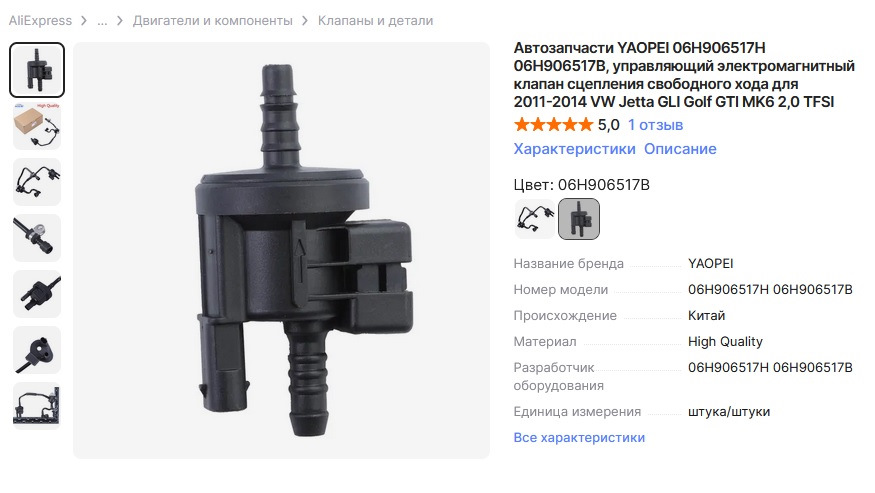This screenshot has height=493, width=875.
Task: Choose the 06H906517B valve color variant
Action: coord(579,219)
